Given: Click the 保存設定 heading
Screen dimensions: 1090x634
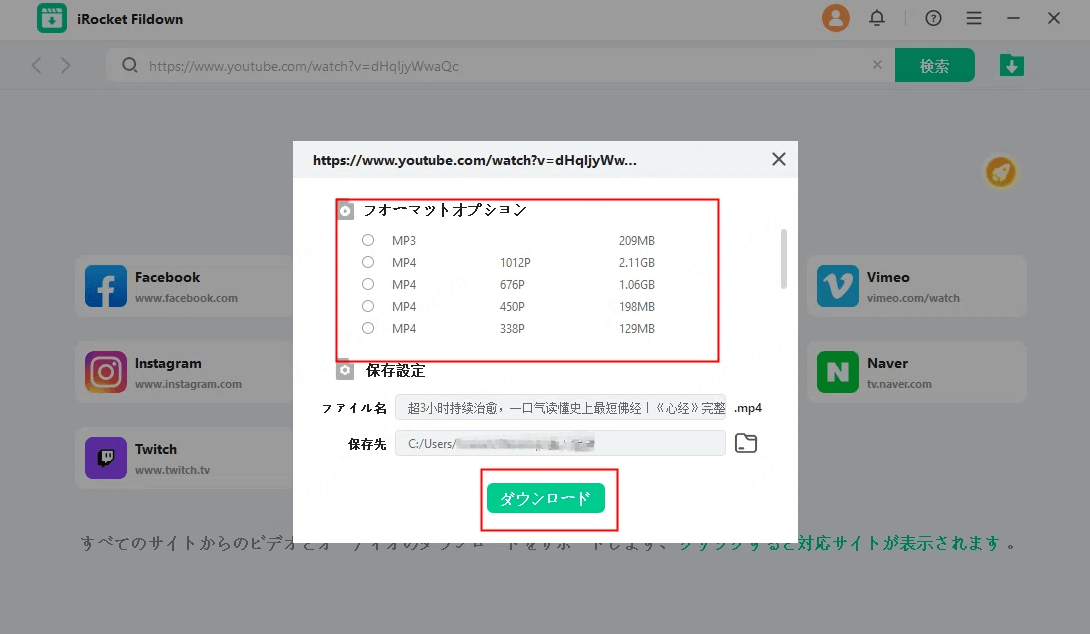Looking at the screenshot, I should click(x=396, y=371).
